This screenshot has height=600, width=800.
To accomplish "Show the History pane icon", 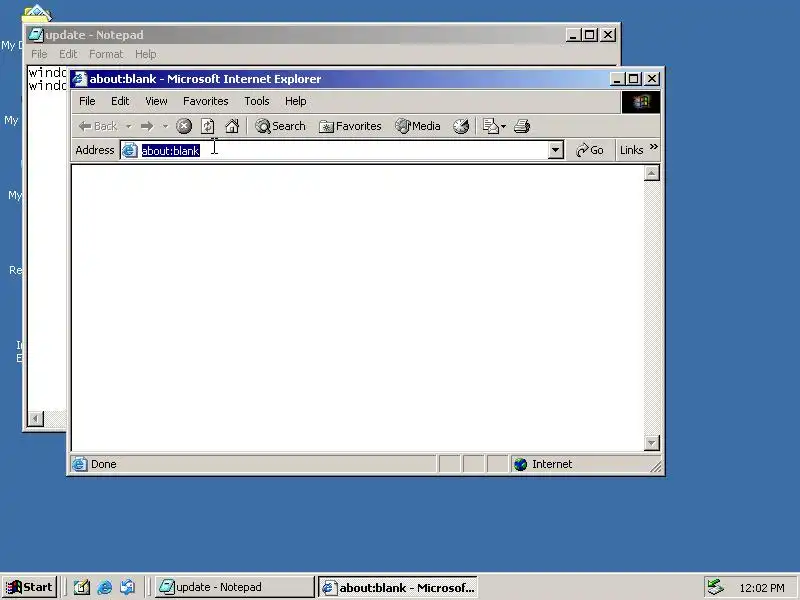I will pyautogui.click(x=461, y=126).
